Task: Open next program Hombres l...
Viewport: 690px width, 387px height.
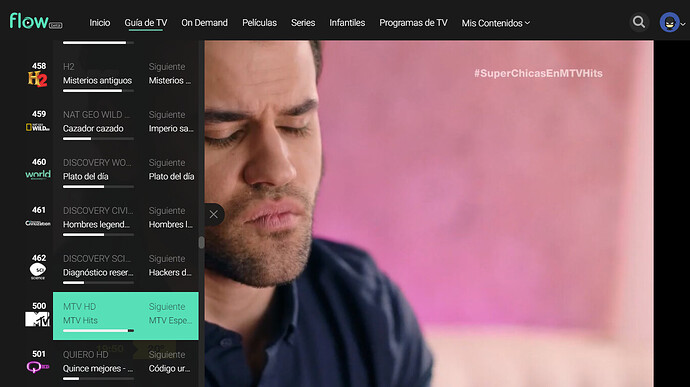Action: (171, 225)
